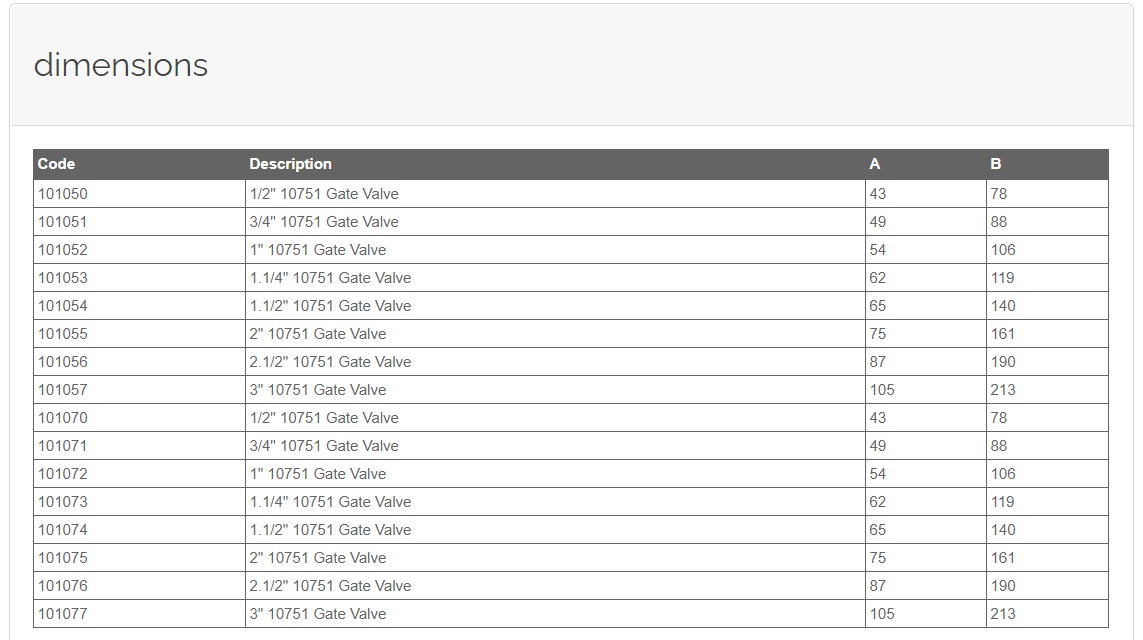
Task: Click the B column header
Action: coord(996,164)
